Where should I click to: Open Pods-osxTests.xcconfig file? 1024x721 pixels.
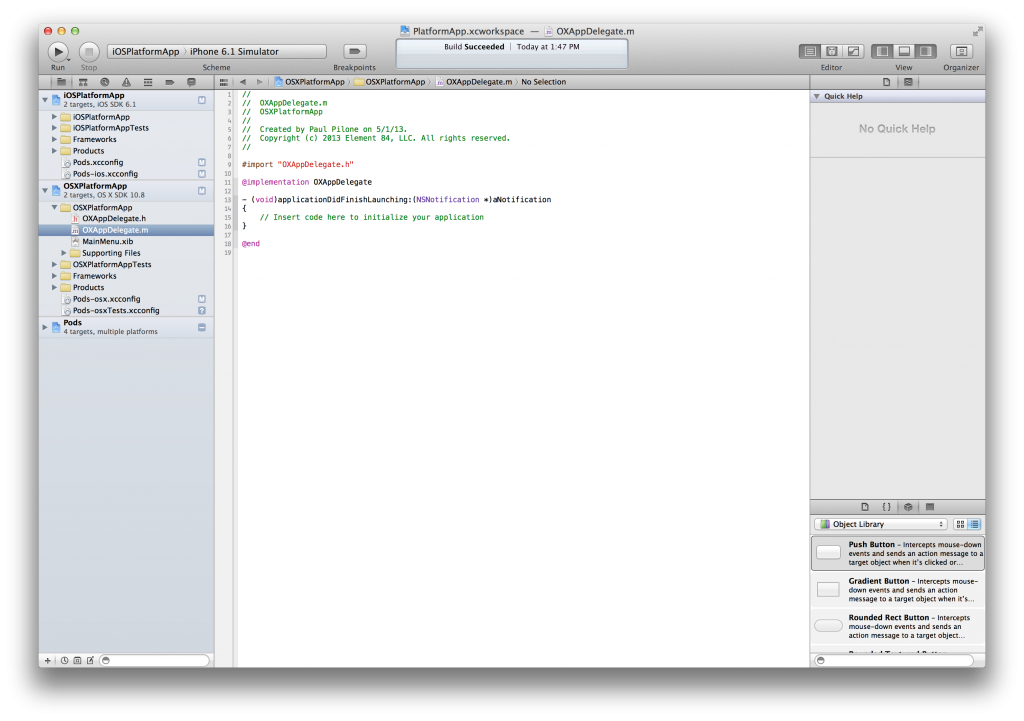[x=127, y=311]
